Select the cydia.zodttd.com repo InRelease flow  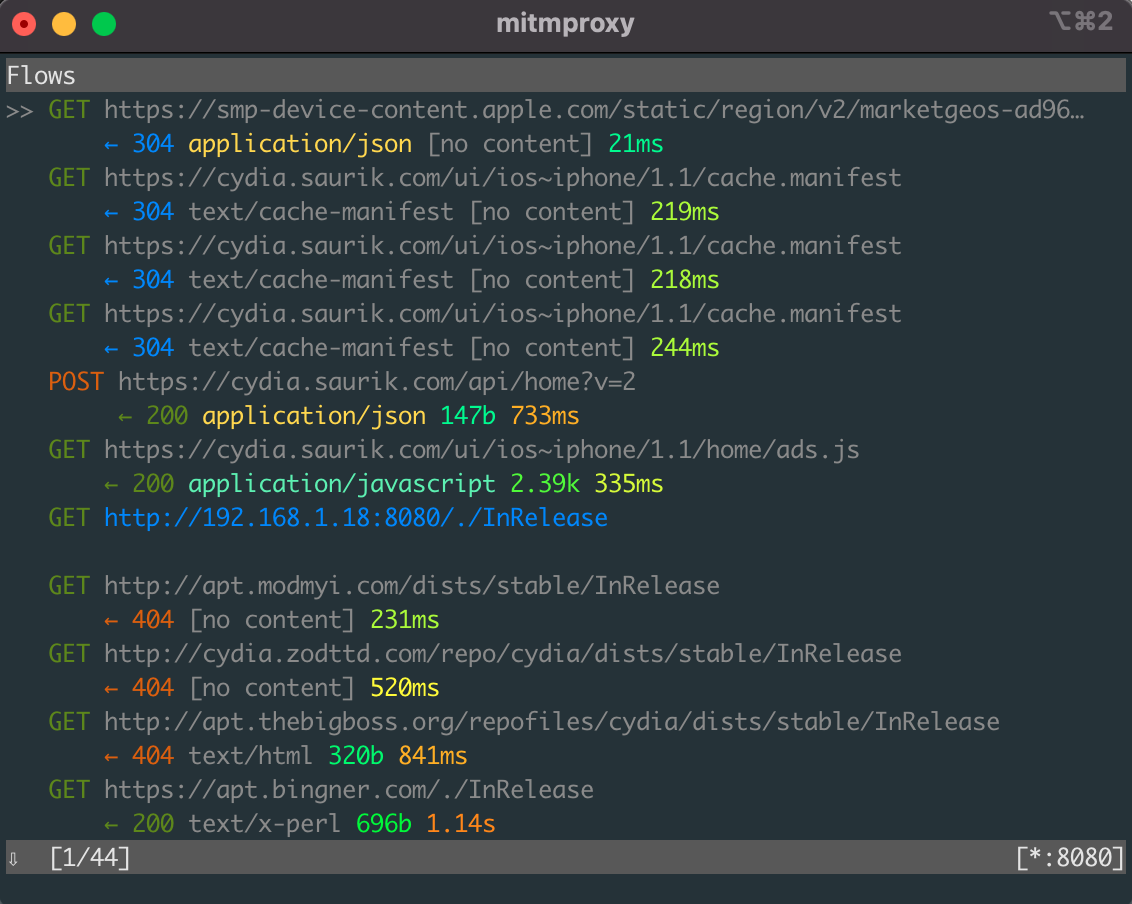click(474, 653)
